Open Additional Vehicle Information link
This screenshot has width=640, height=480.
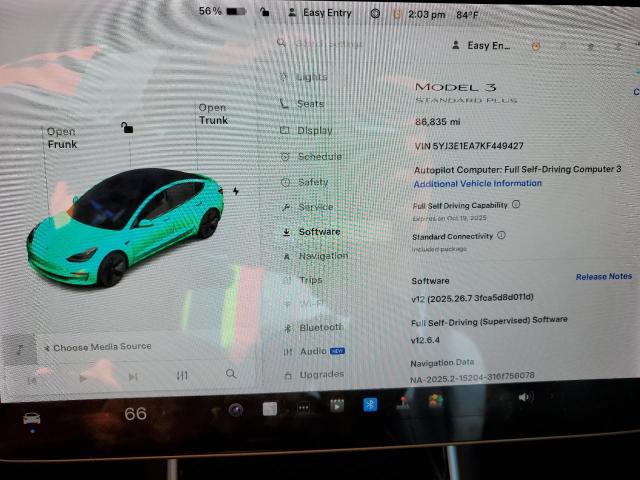[477, 183]
